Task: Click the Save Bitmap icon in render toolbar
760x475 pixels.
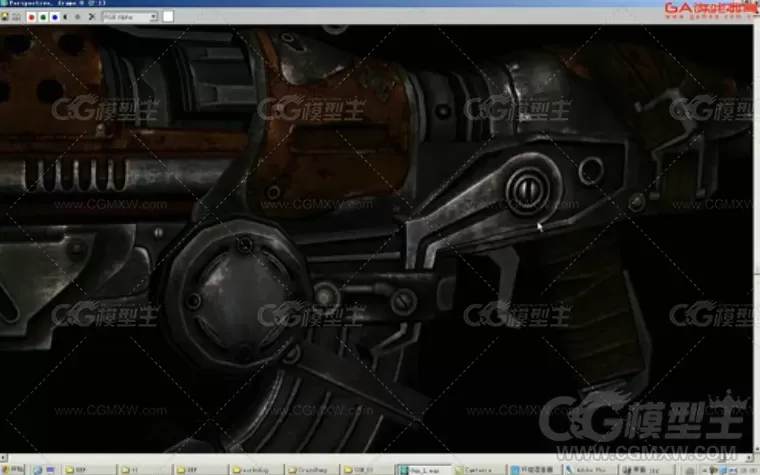Action: 5,17
